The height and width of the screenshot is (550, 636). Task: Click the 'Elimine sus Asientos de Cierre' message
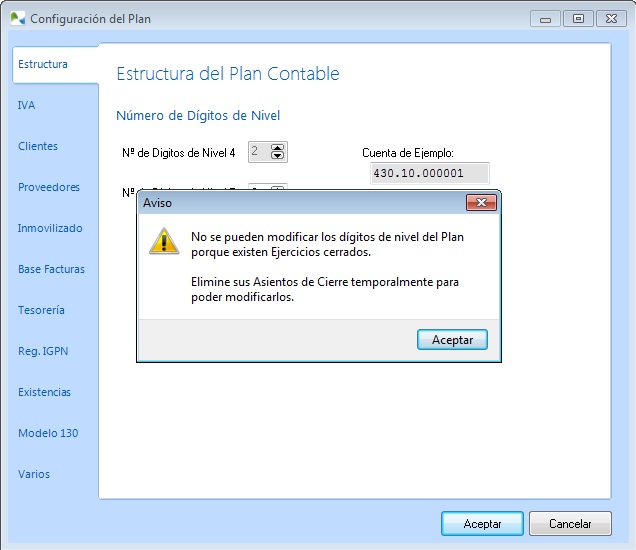[x=324, y=289]
